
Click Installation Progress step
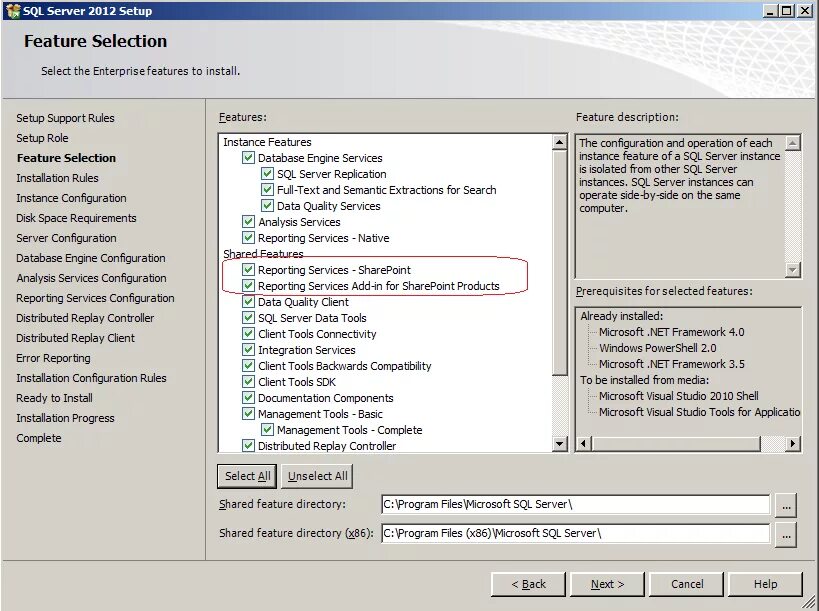65,418
